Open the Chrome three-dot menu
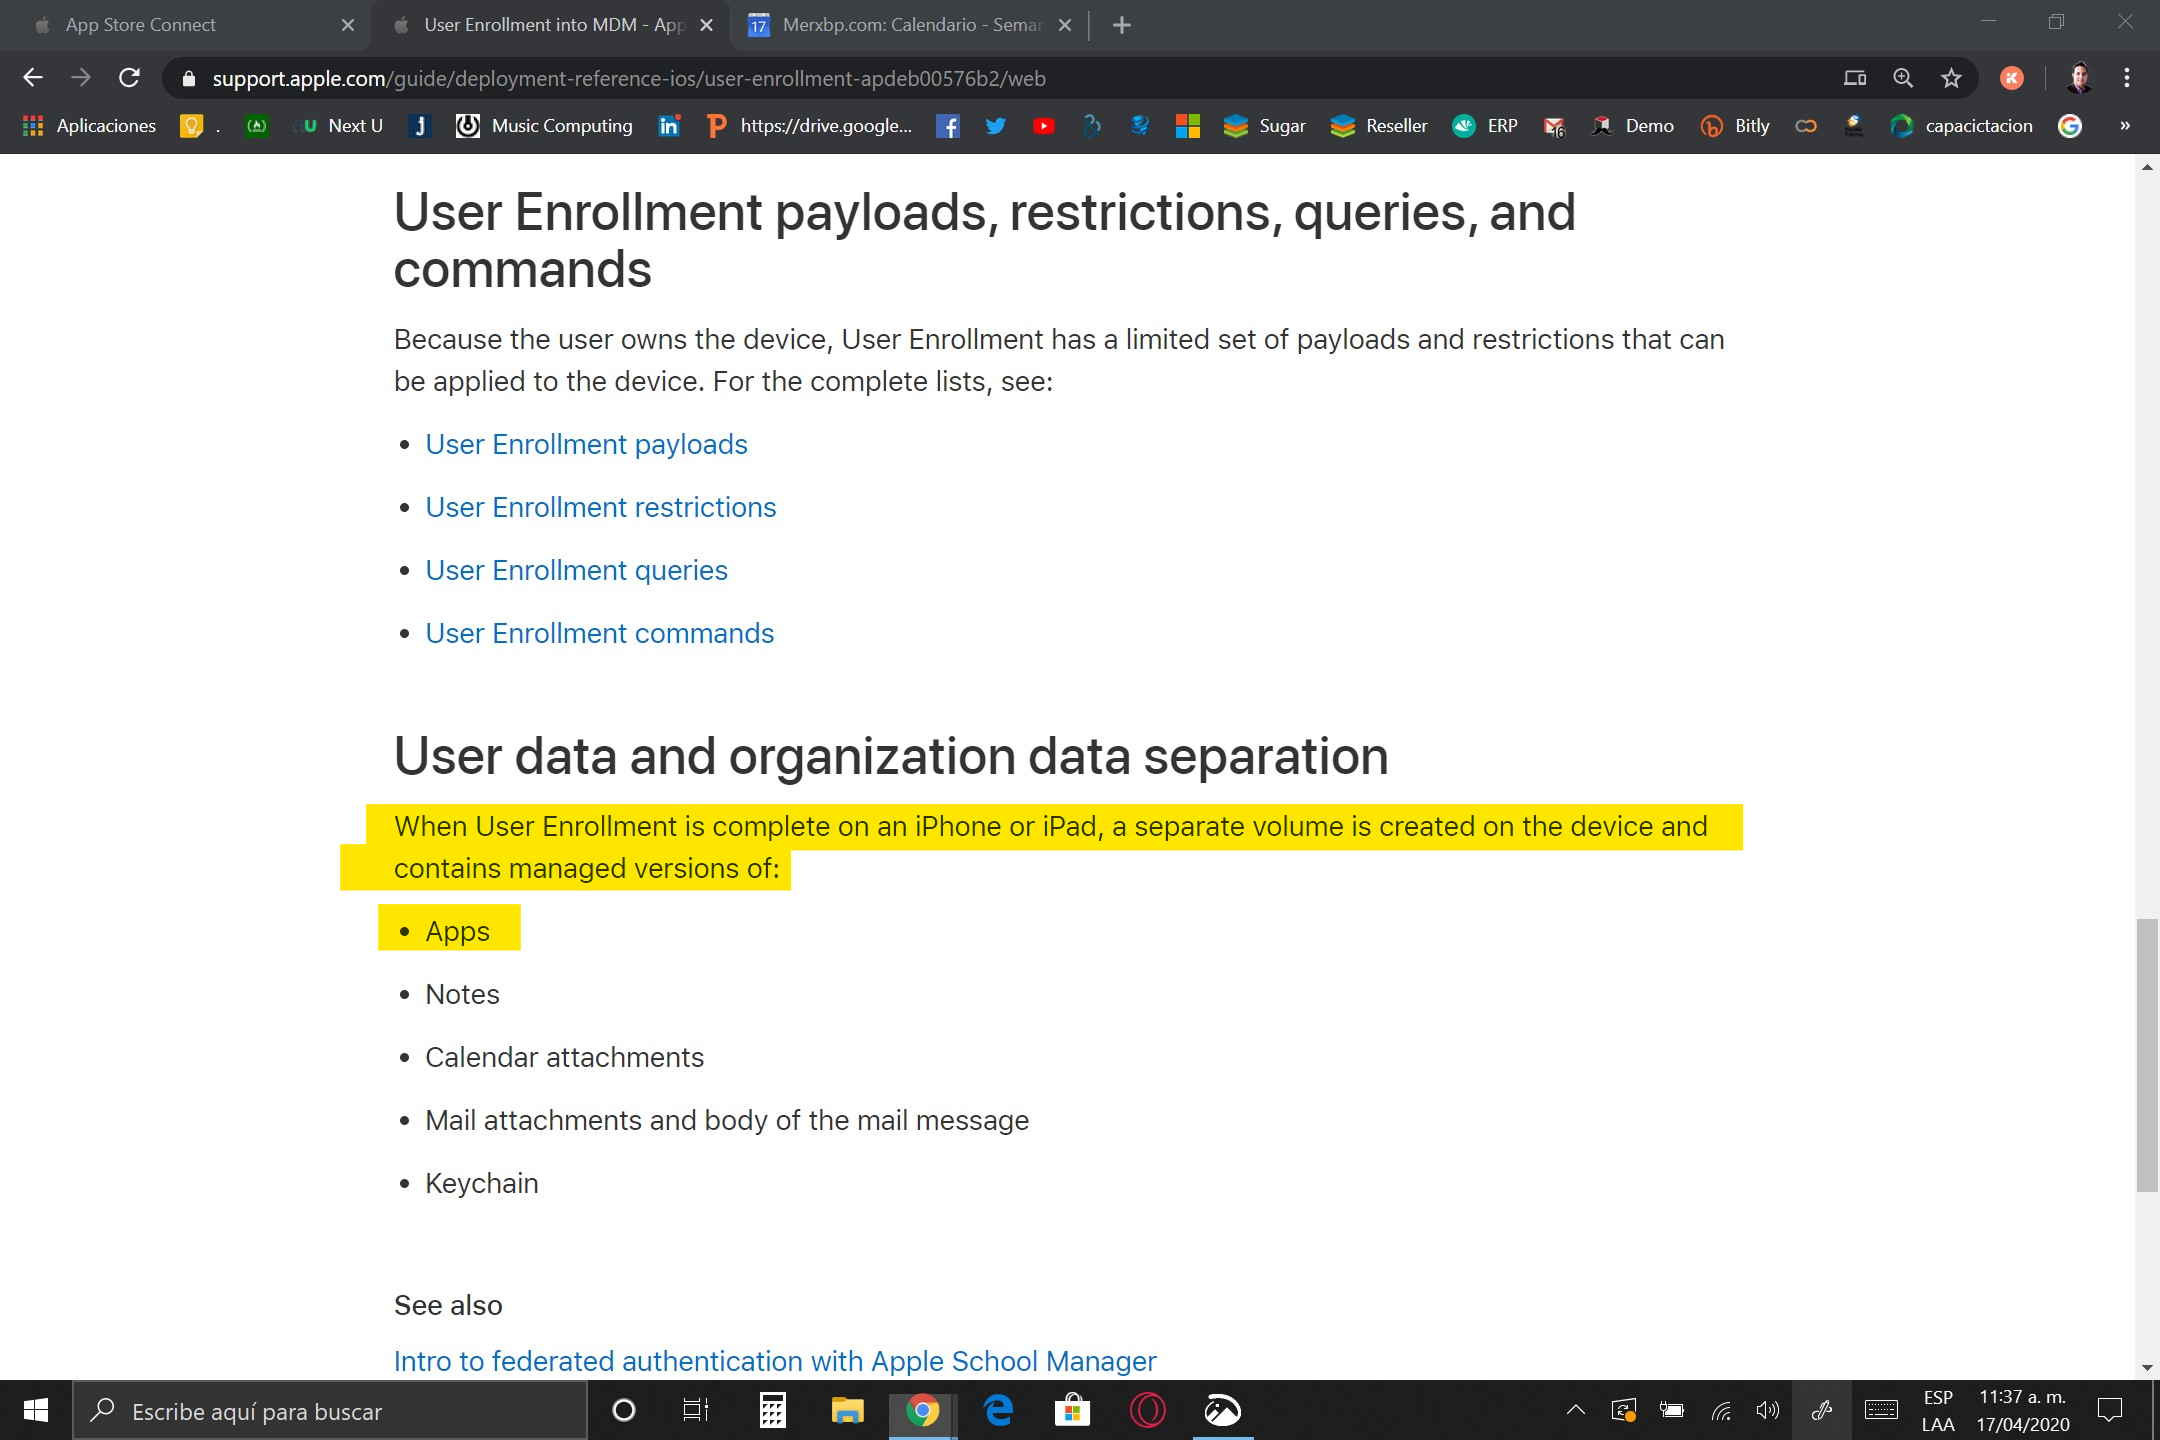 pos(2126,78)
